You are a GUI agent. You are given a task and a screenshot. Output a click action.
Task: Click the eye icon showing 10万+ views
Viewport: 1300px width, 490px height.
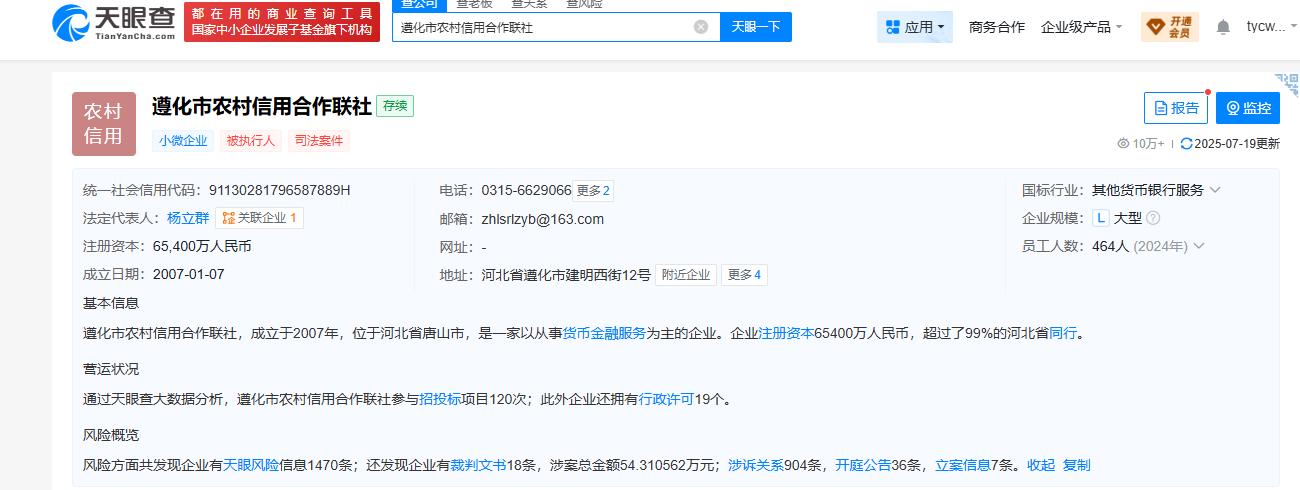pos(1123,144)
